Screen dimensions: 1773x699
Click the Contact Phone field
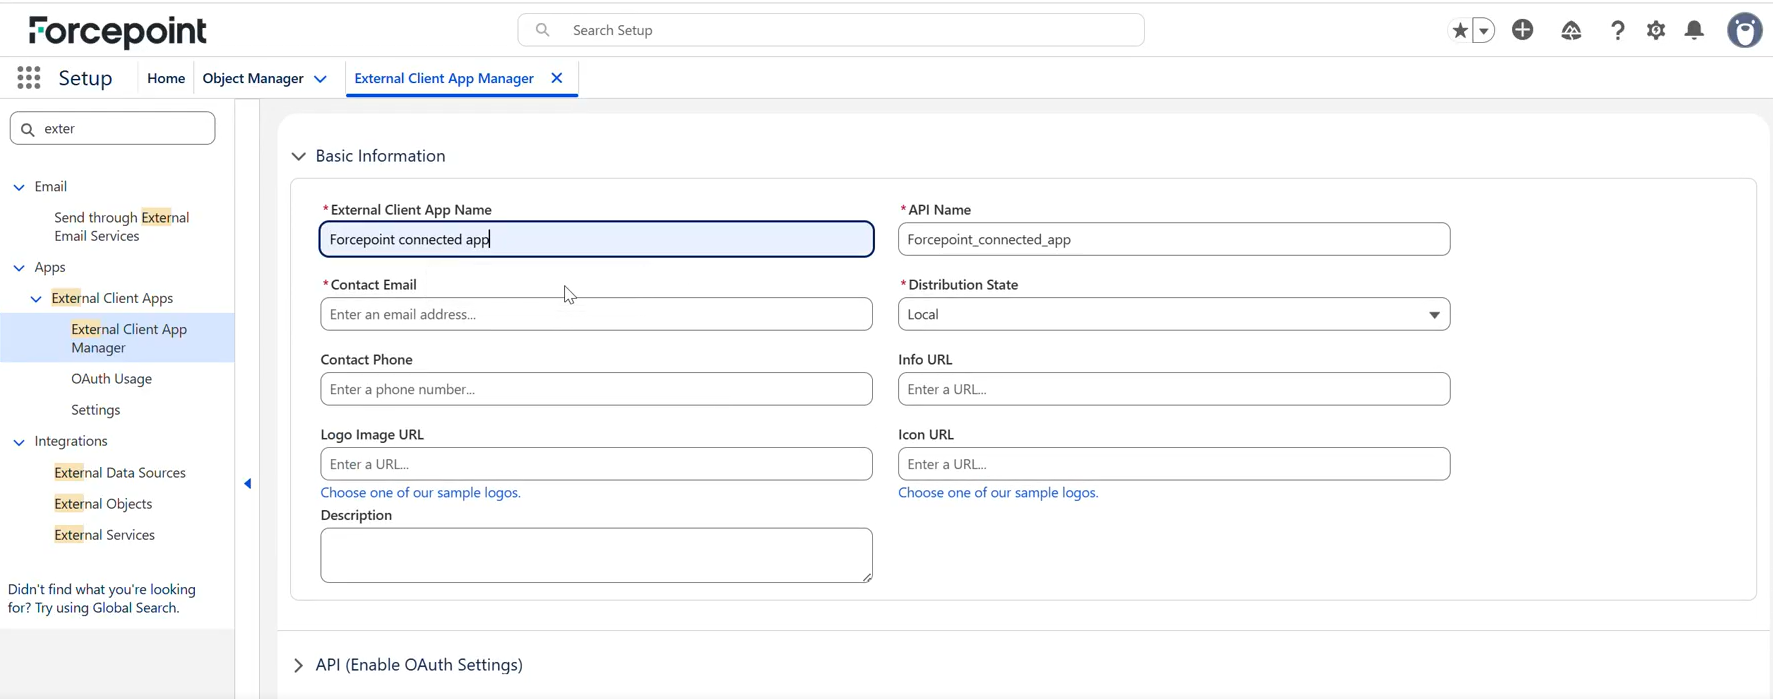click(596, 389)
